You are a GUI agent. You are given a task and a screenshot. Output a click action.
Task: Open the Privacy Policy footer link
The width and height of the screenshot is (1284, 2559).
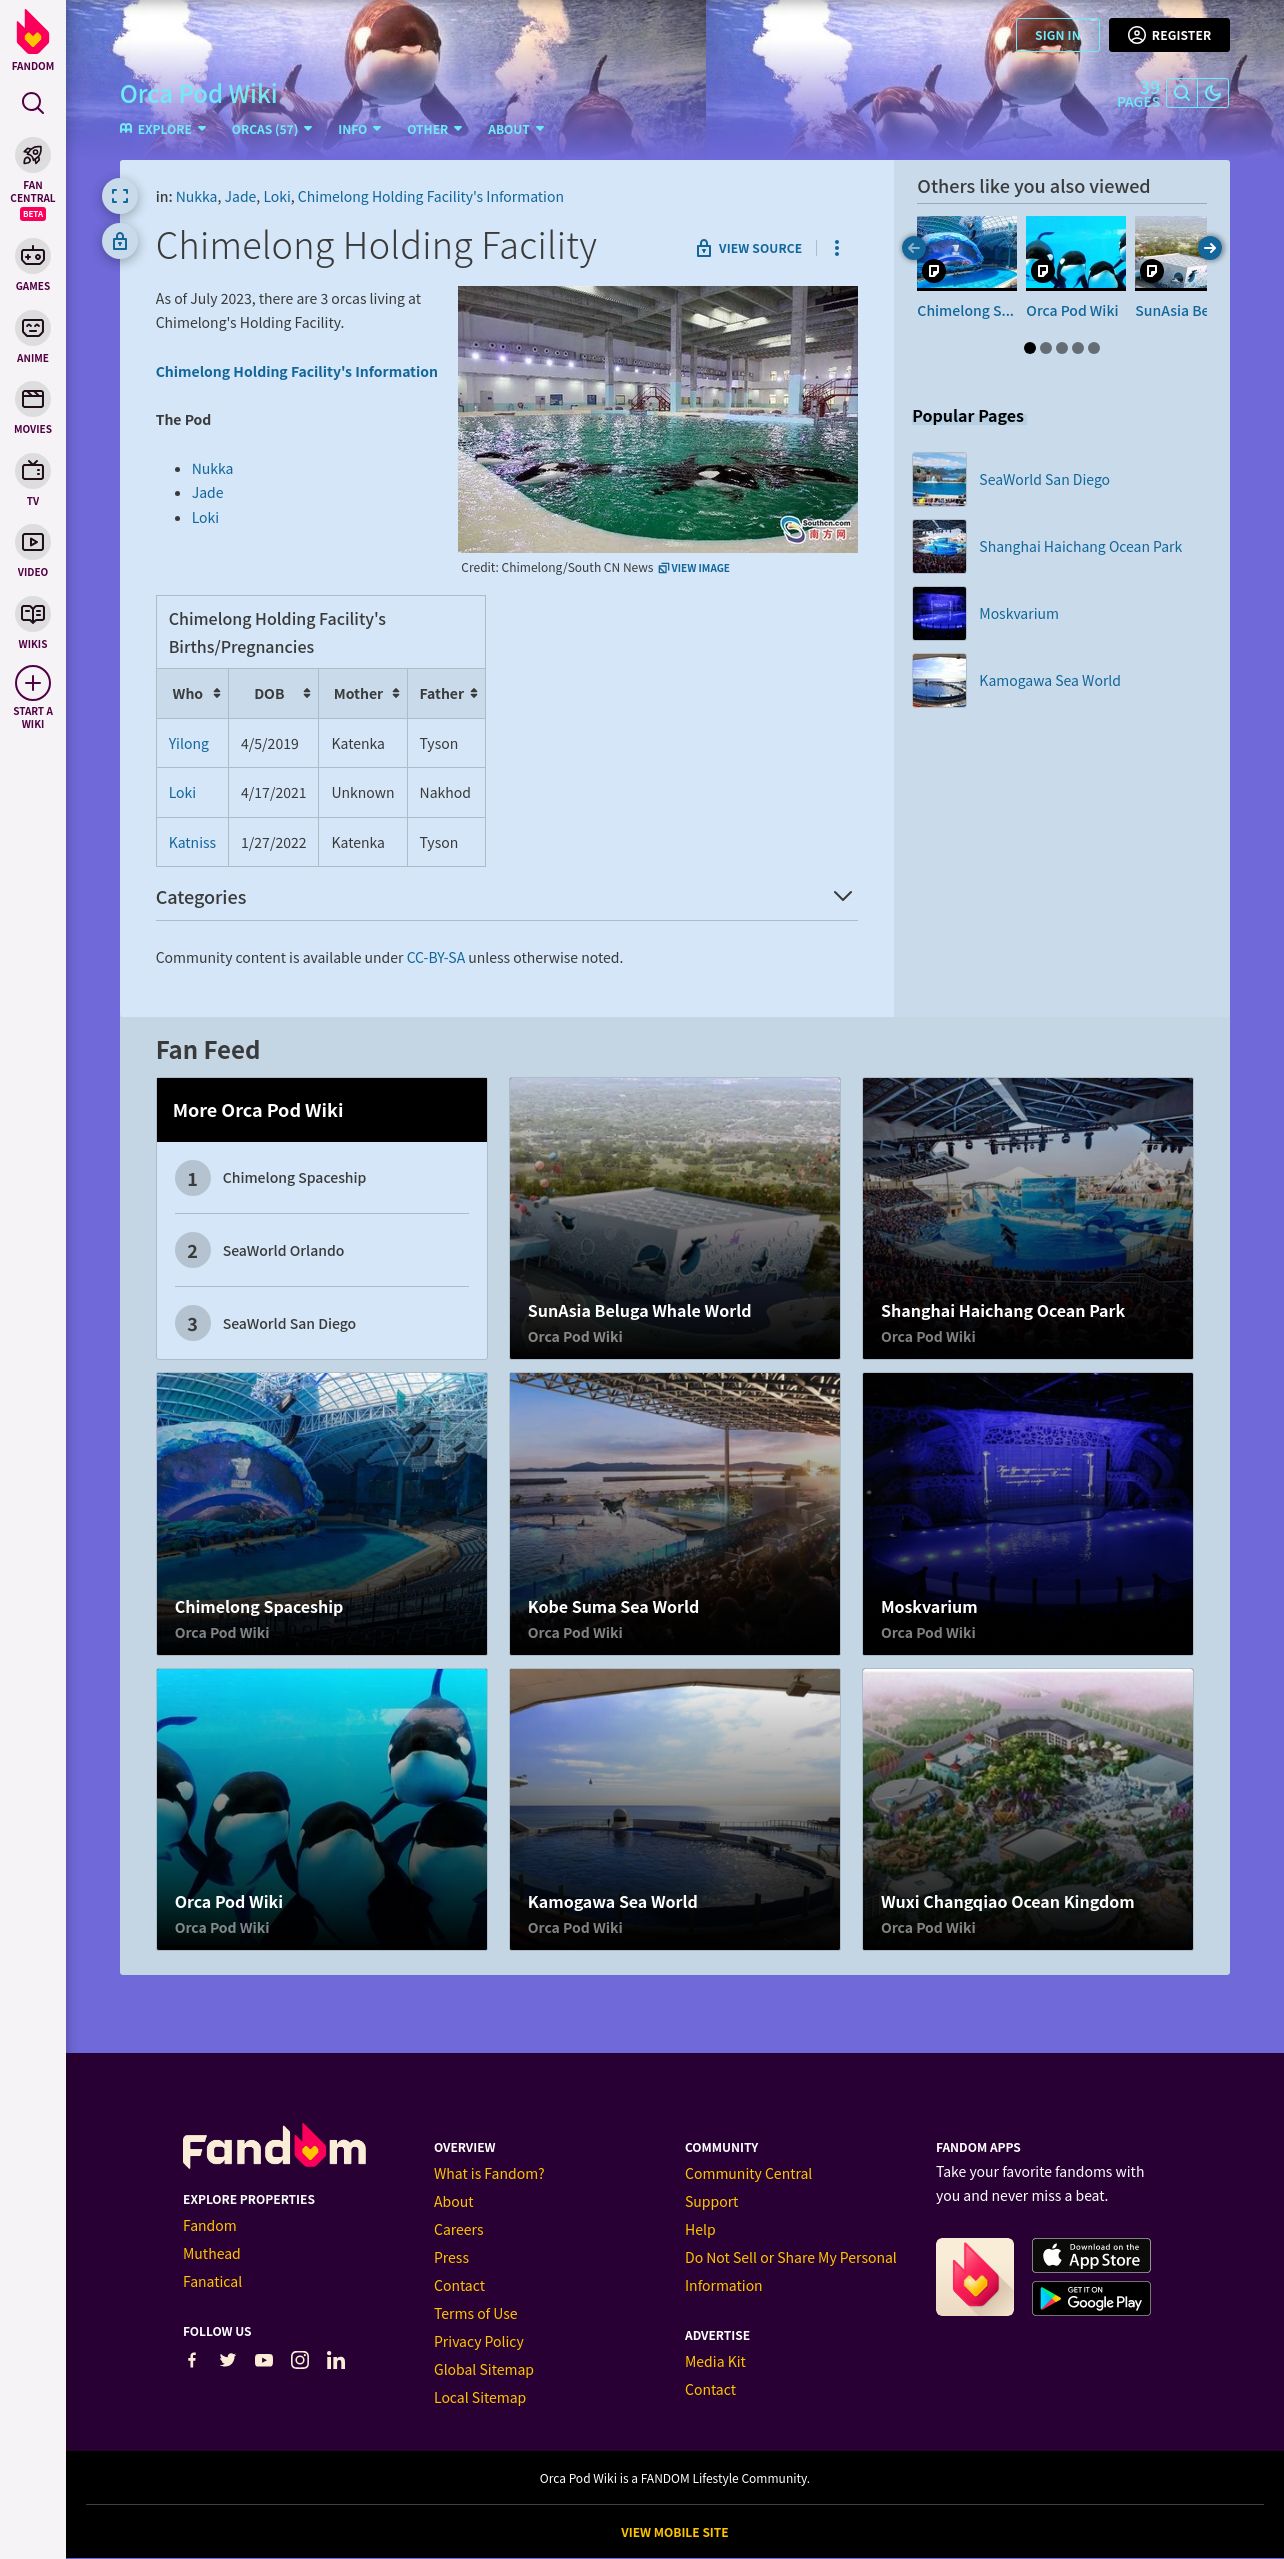[479, 2342]
